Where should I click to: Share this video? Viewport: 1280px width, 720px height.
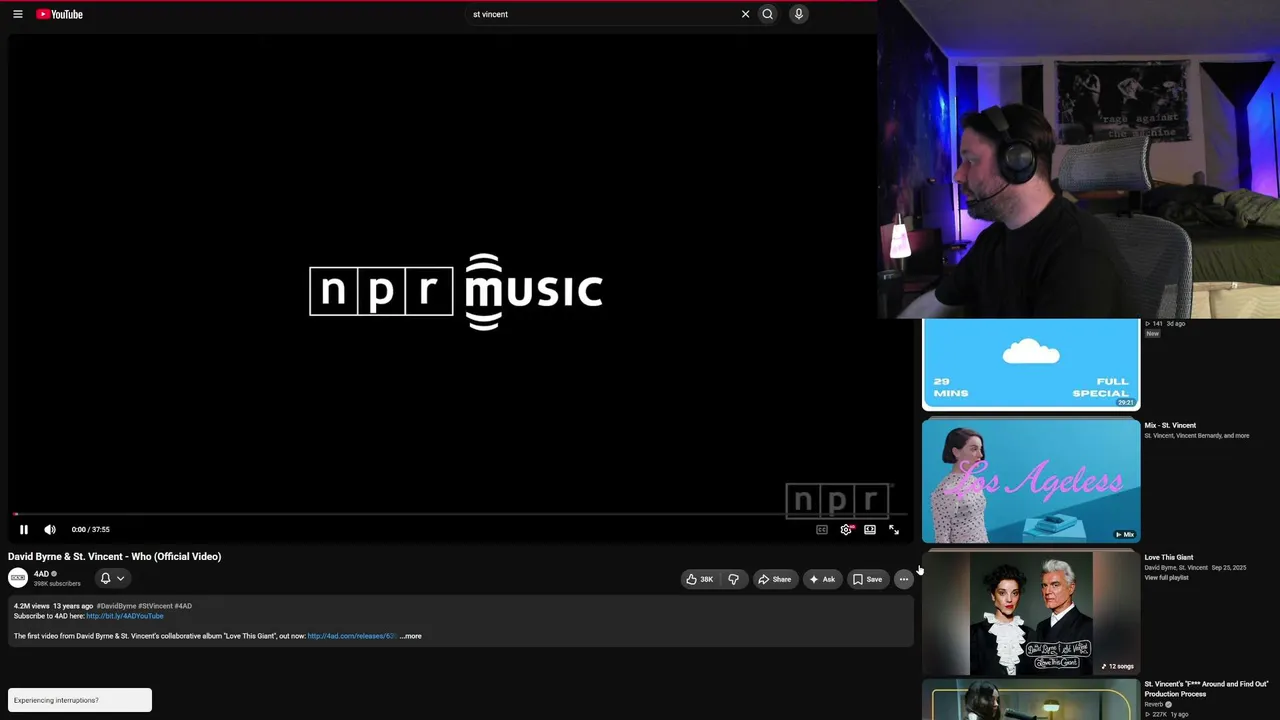775,579
